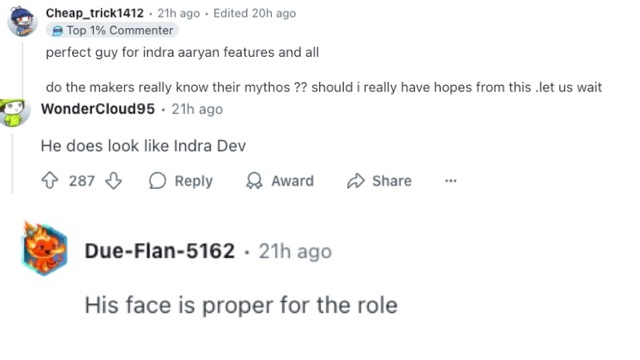The height and width of the screenshot is (360, 640).
Task: Collapse thread line under Cheap_trick1412's avatar
Action: point(22,67)
